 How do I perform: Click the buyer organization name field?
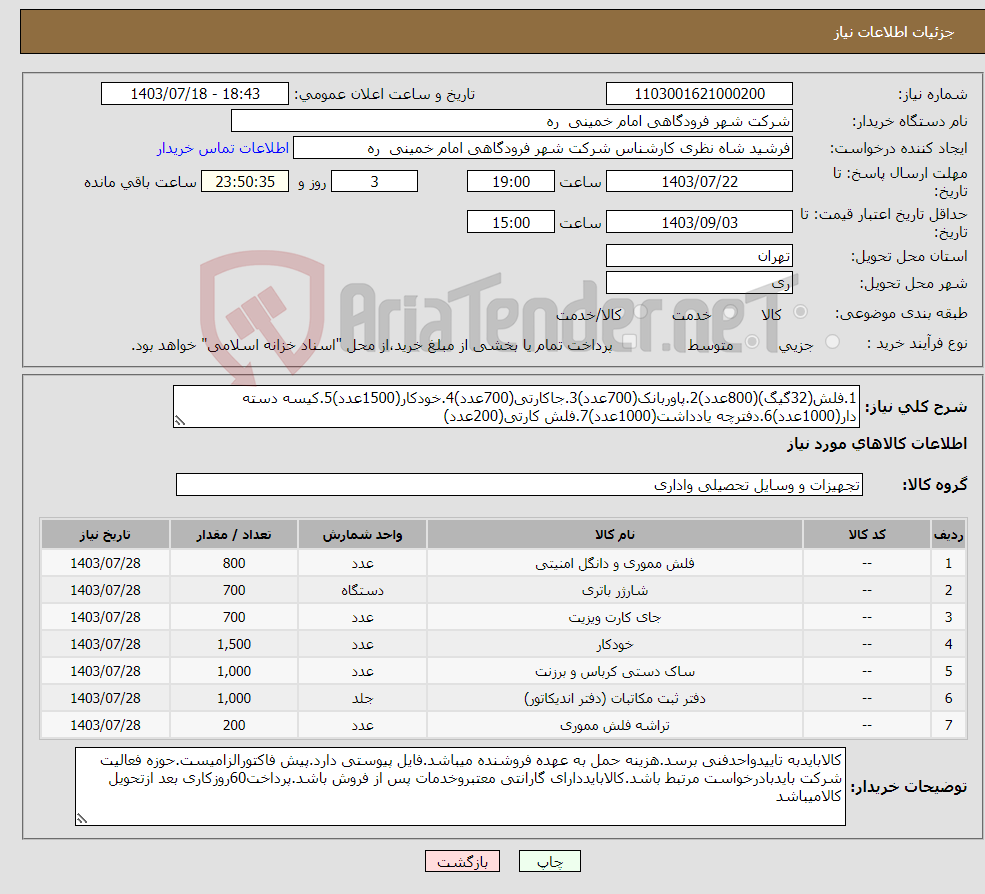tap(512, 121)
